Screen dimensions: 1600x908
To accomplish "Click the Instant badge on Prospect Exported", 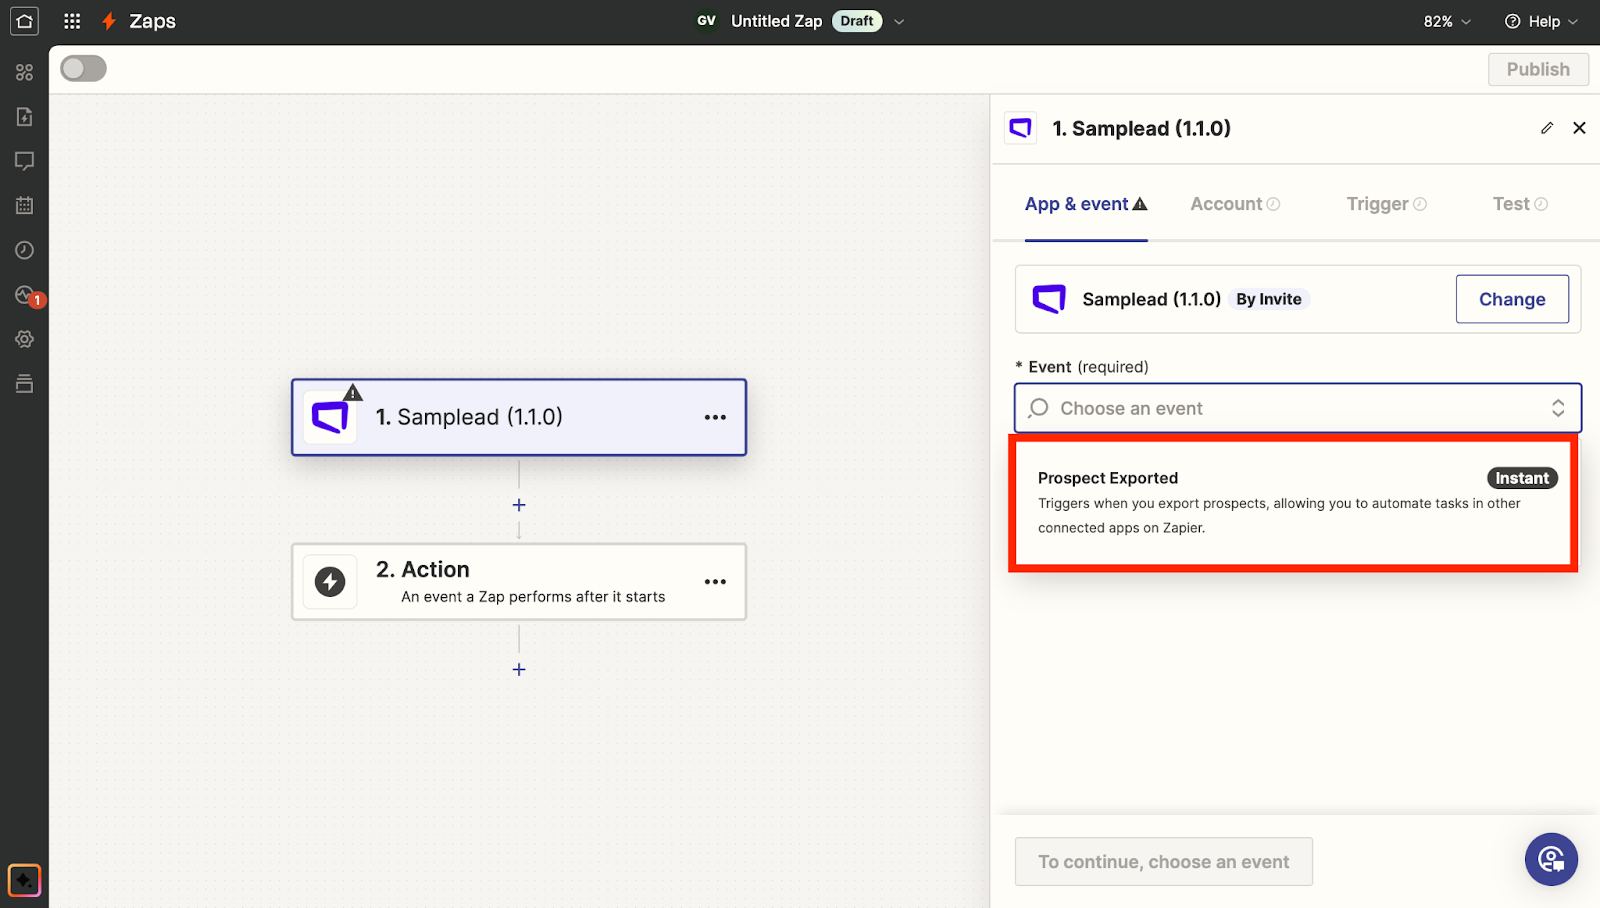I will pos(1522,478).
